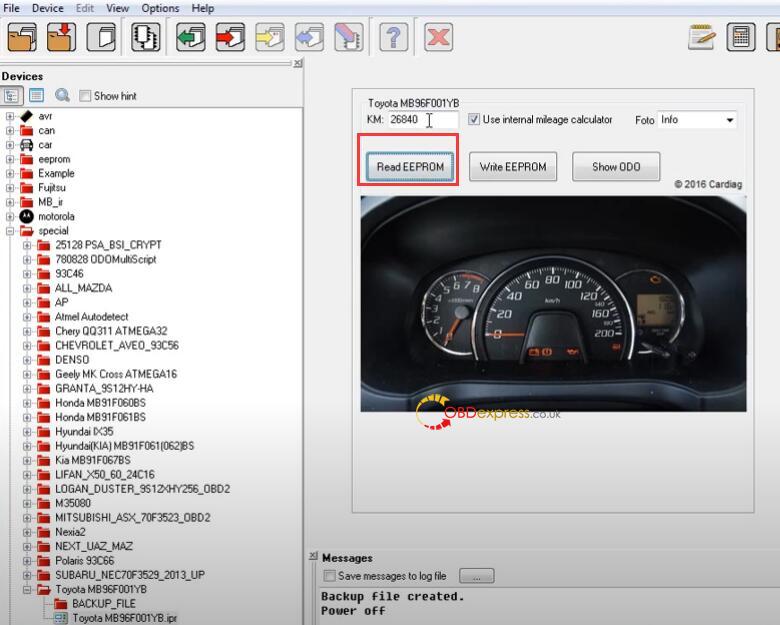Click the BACKUP_FILE folder icon

(x=61, y=604)
